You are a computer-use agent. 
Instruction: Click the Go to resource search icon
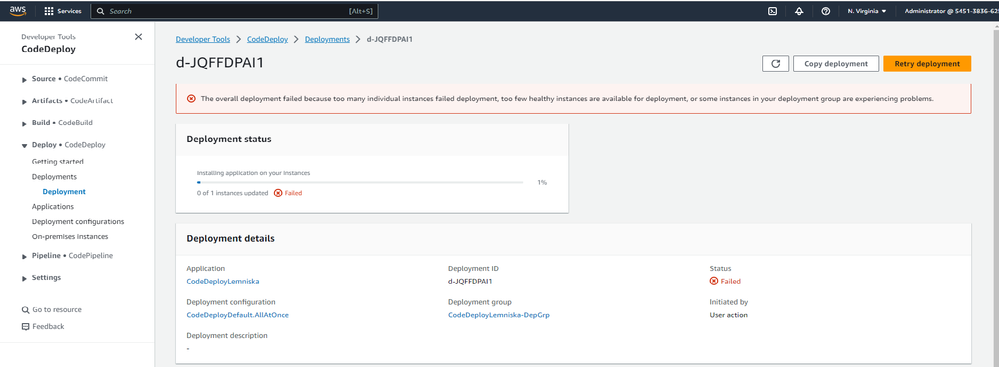25,310
